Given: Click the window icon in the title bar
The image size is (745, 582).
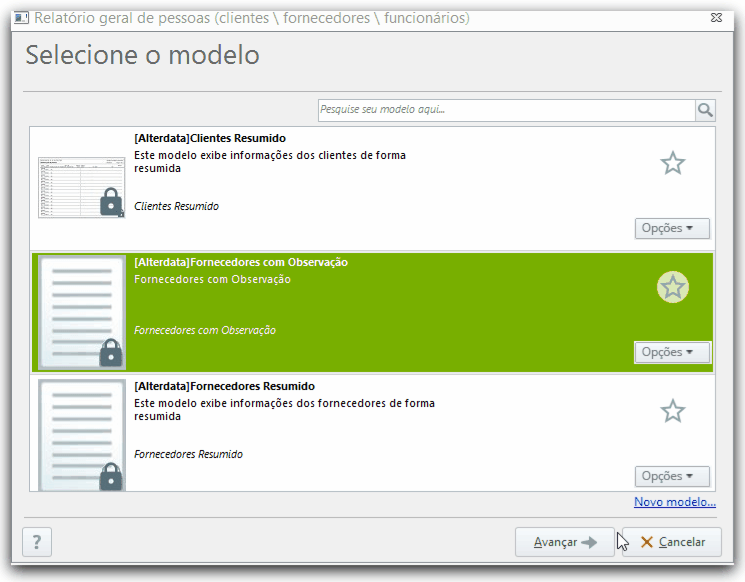Looking at the screenshot, I should (21, 18).
